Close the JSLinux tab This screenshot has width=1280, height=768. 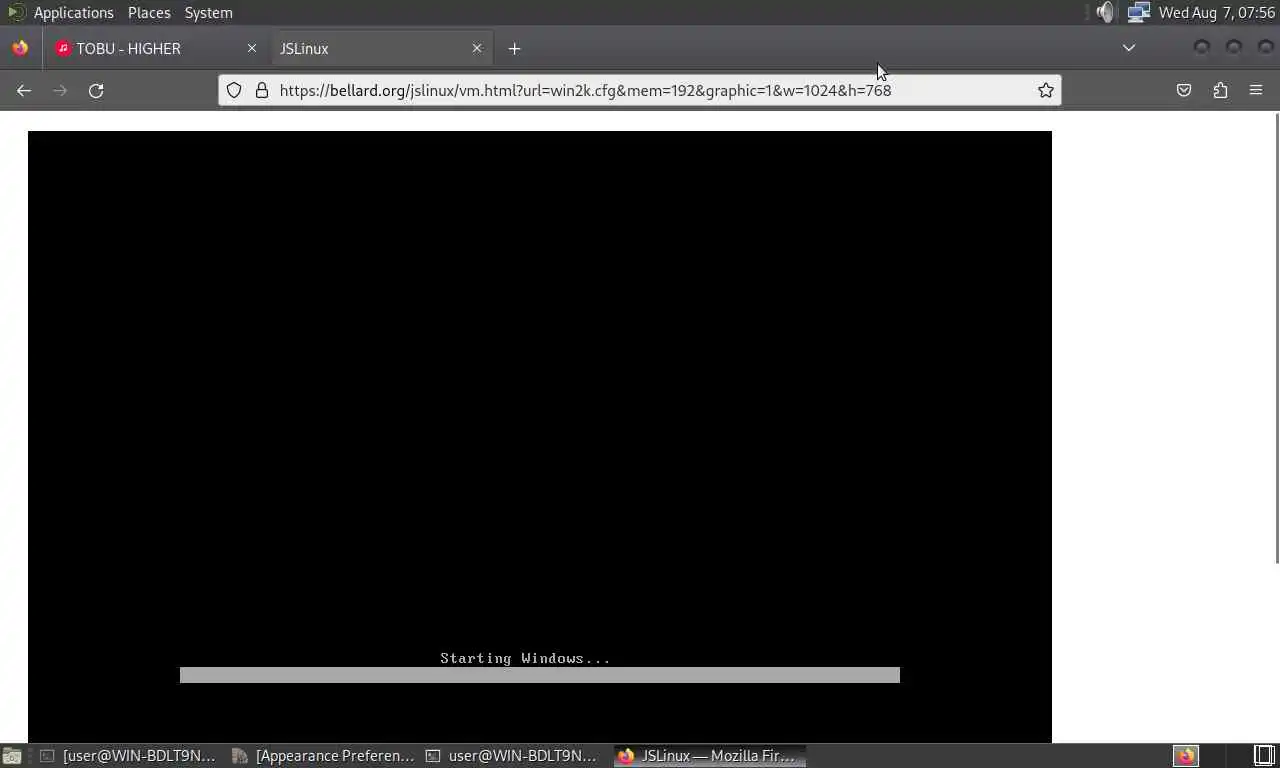(477, 48)
